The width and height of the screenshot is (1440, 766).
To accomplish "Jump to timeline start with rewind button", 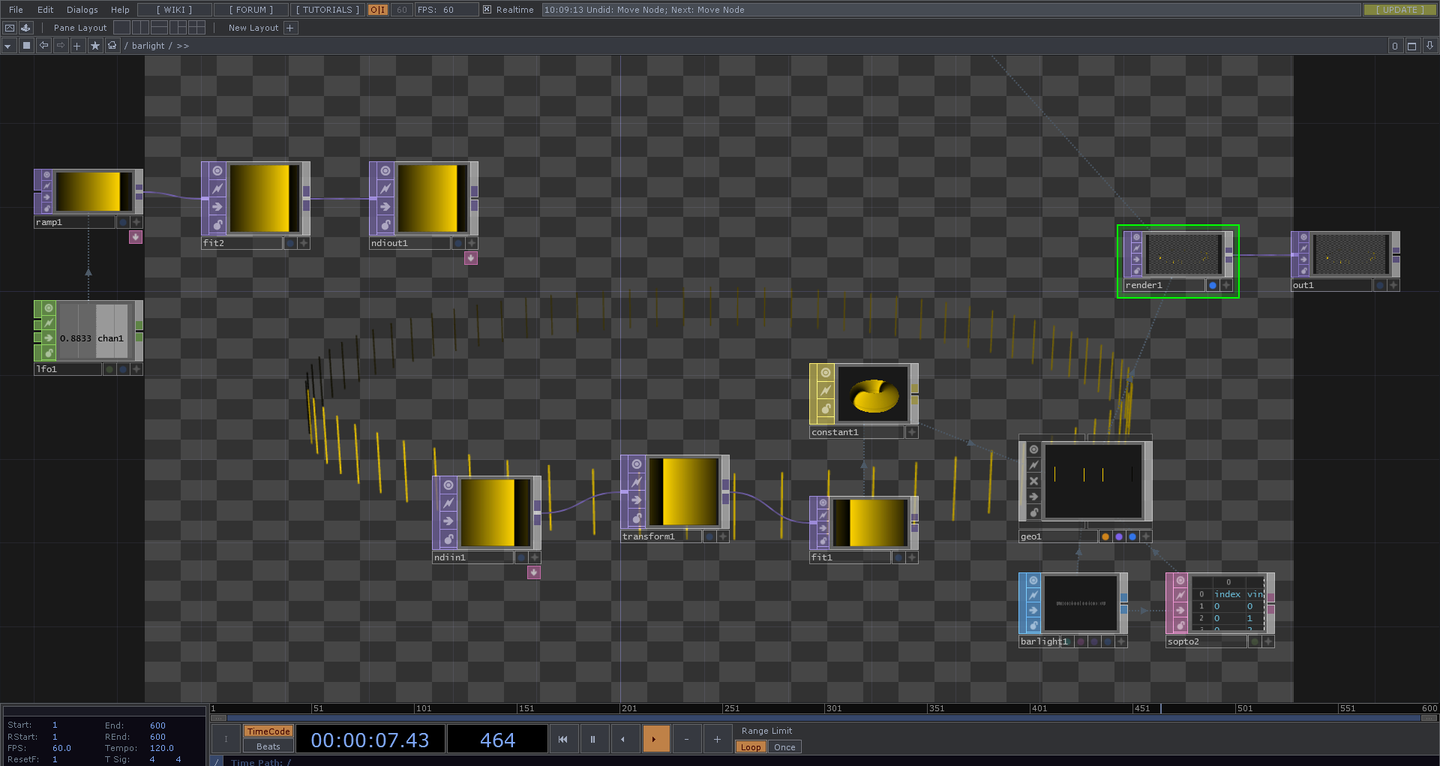I will [x=563, y=740].
